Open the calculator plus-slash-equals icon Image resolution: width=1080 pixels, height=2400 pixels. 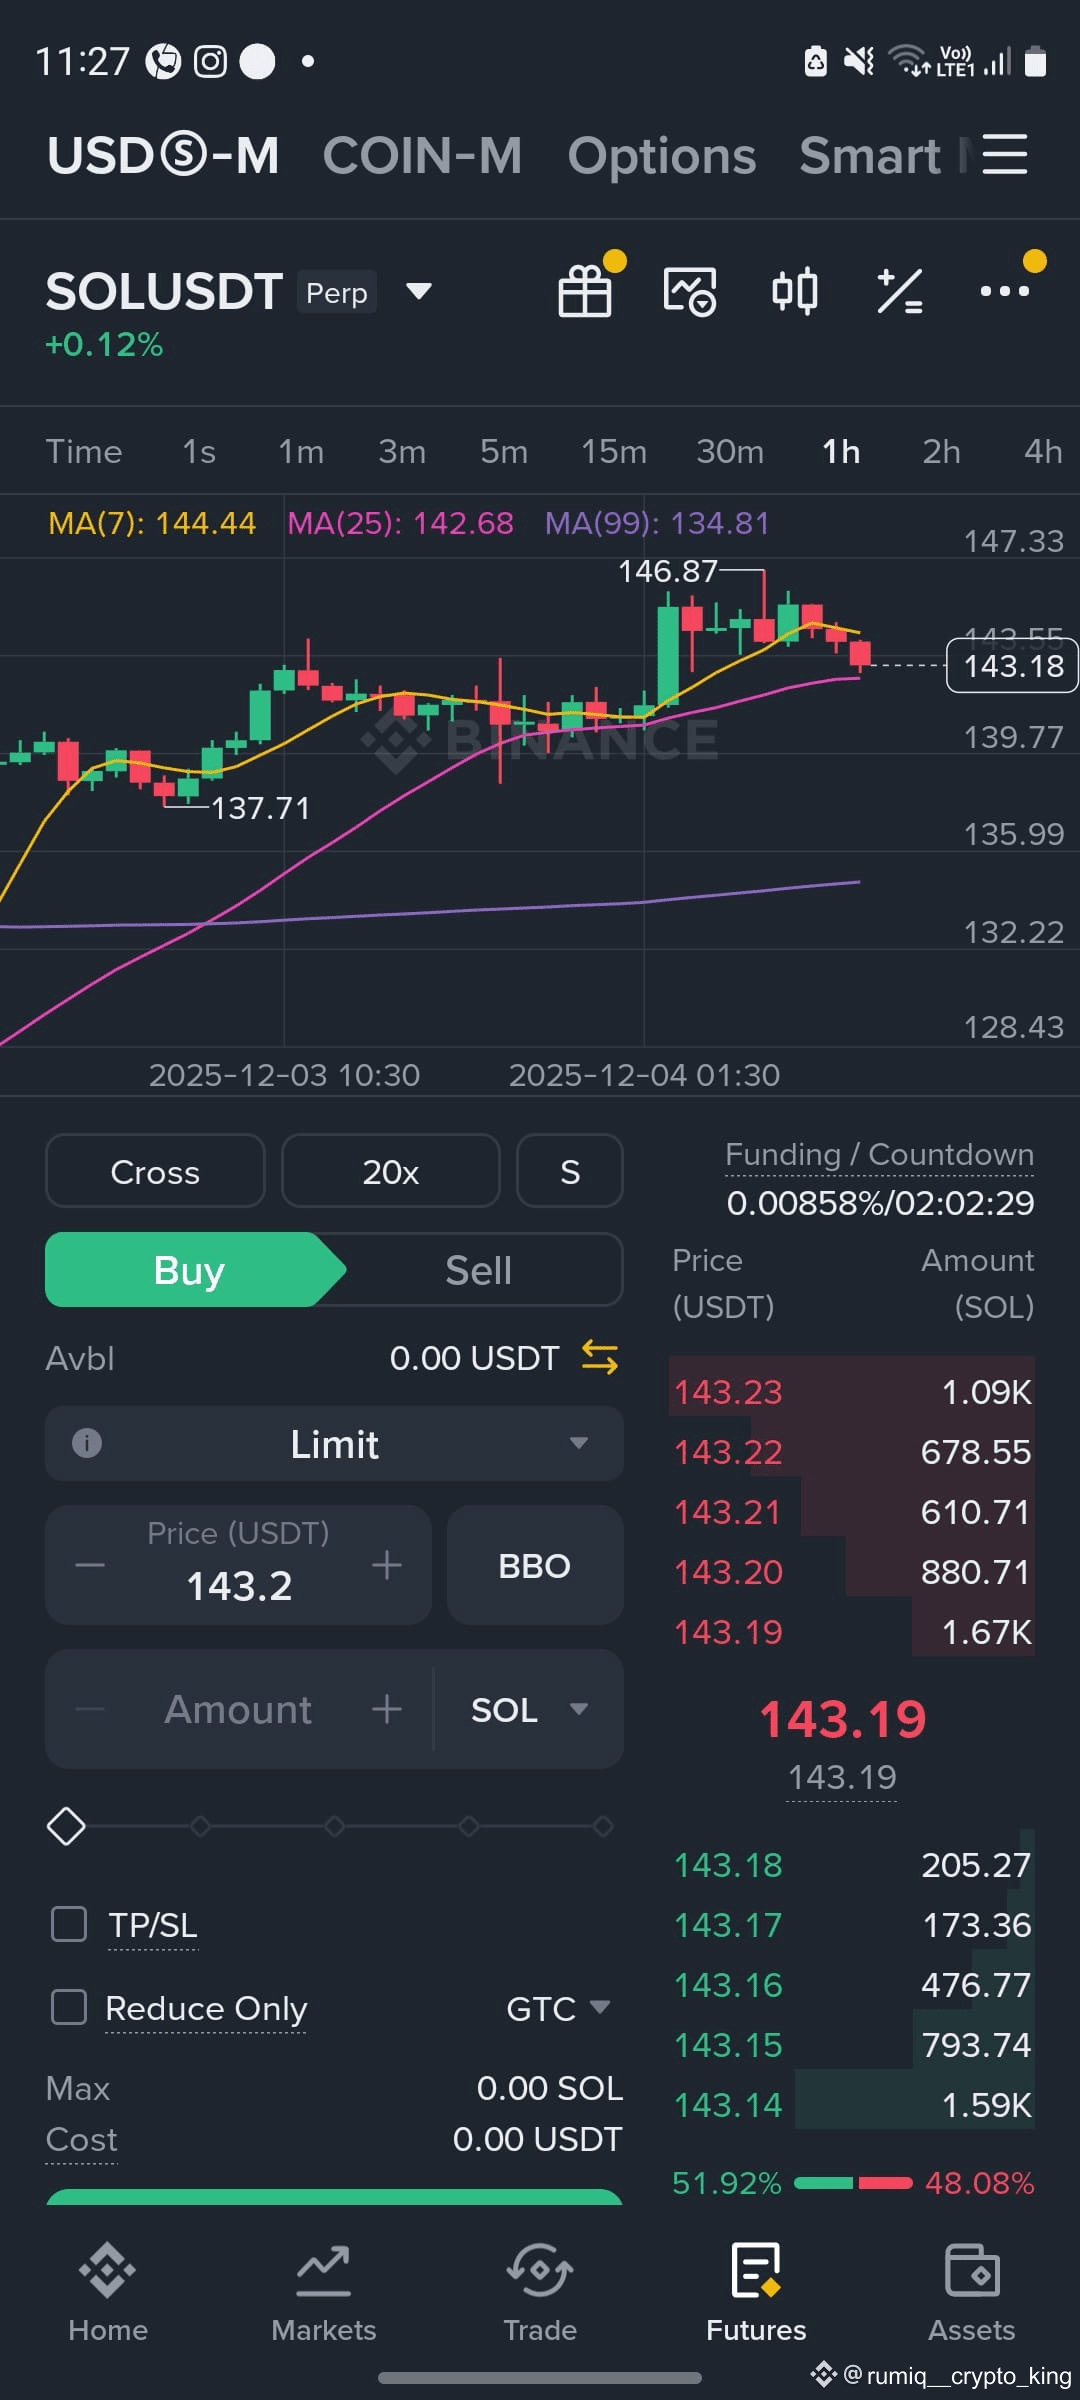click(900, 291)
